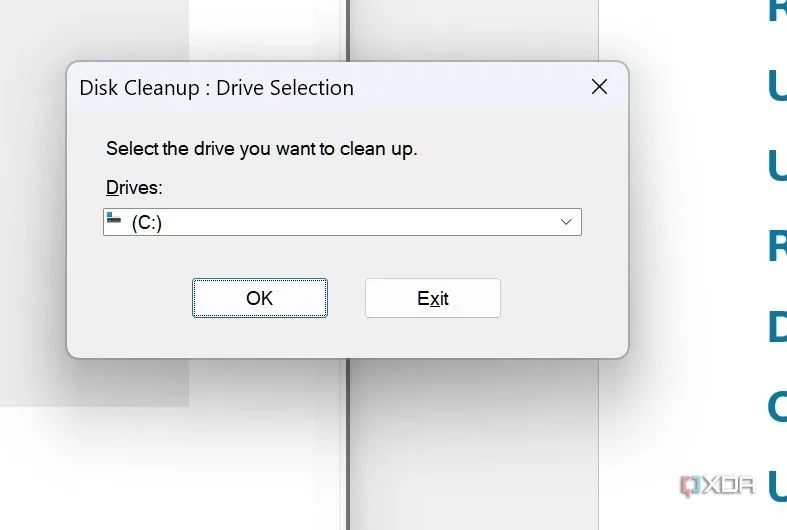Click the blue letter C outside the dialog

click(777, 407)
